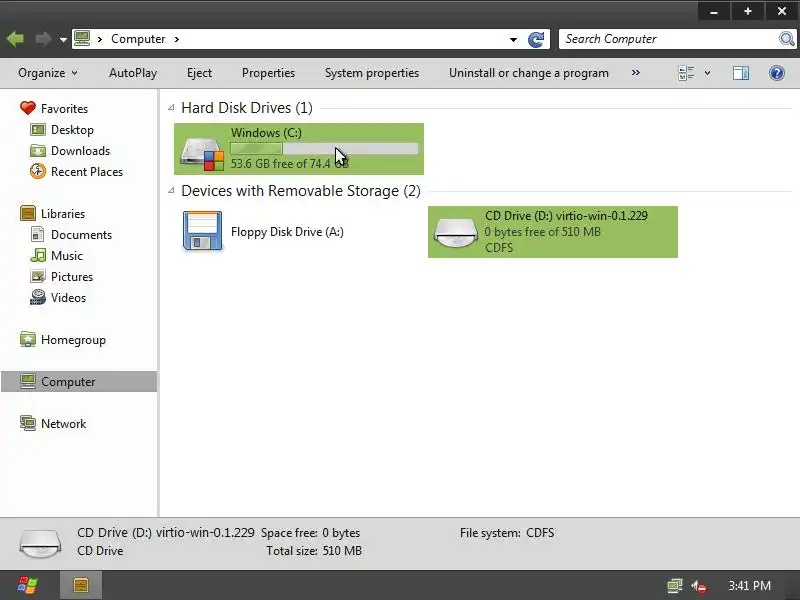This screenshot has height=600, width=800.
Task: Open the Pictures library
Action: [x=72, y=277]
